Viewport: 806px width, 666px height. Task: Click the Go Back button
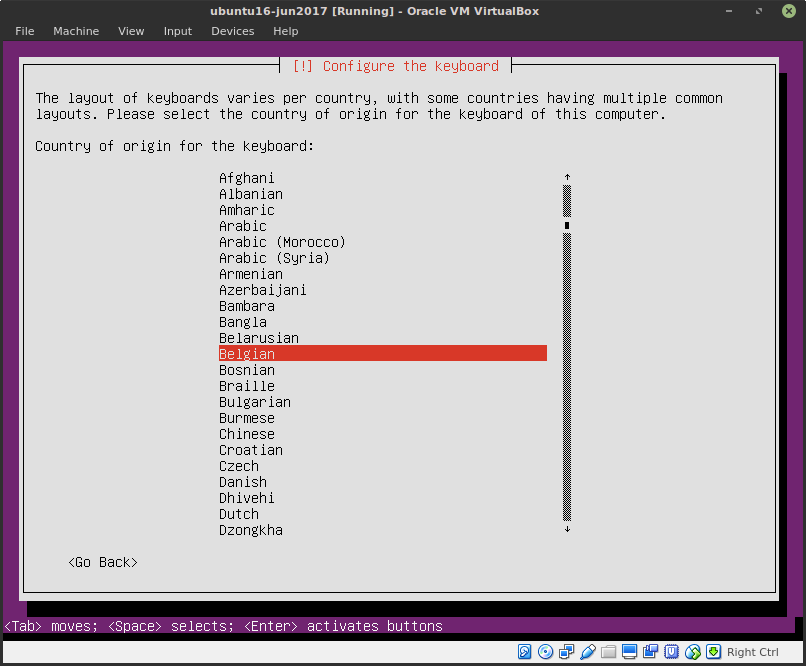click(102, 562)
